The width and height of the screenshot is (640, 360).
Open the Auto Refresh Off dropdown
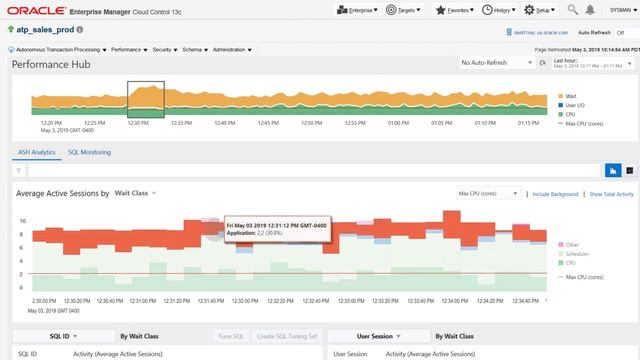pos(626,33)
